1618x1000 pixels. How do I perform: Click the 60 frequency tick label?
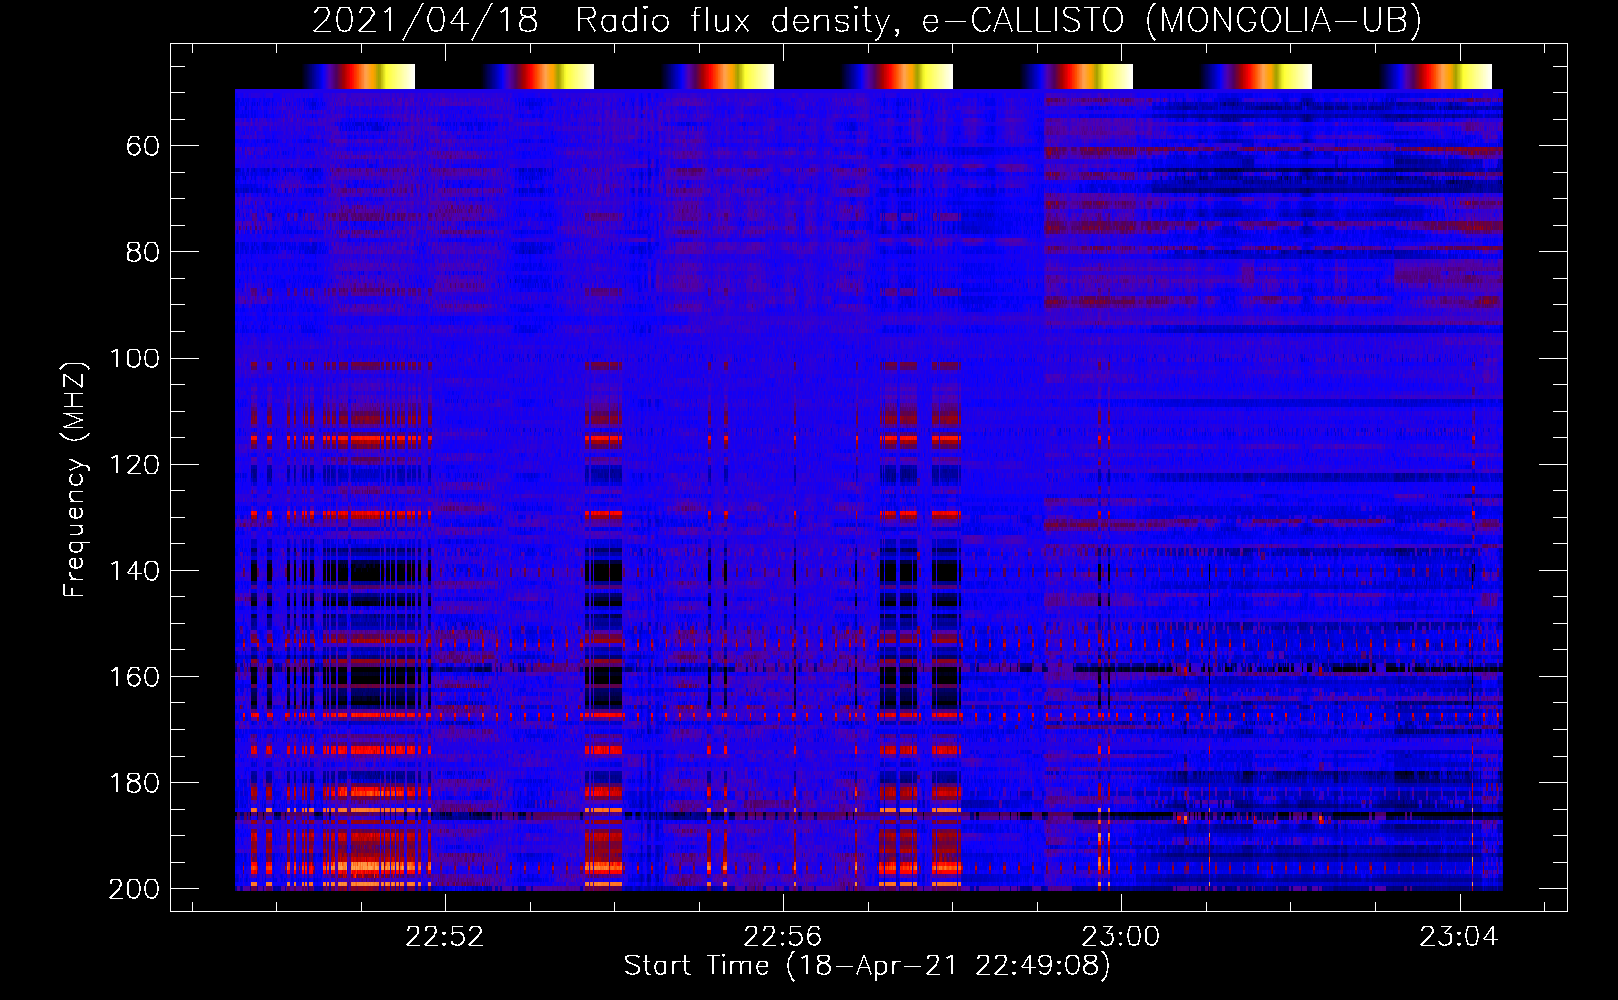pyautogui.click(x=143, y=147)
